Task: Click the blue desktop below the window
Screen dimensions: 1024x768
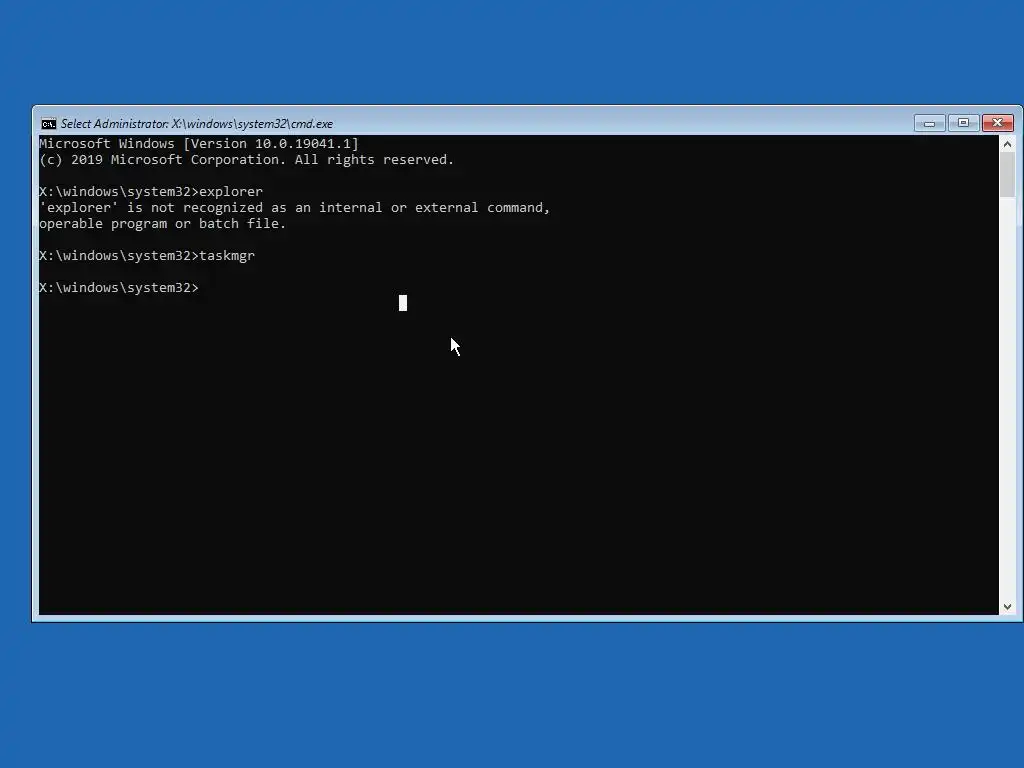Action: tap(512, 696)
